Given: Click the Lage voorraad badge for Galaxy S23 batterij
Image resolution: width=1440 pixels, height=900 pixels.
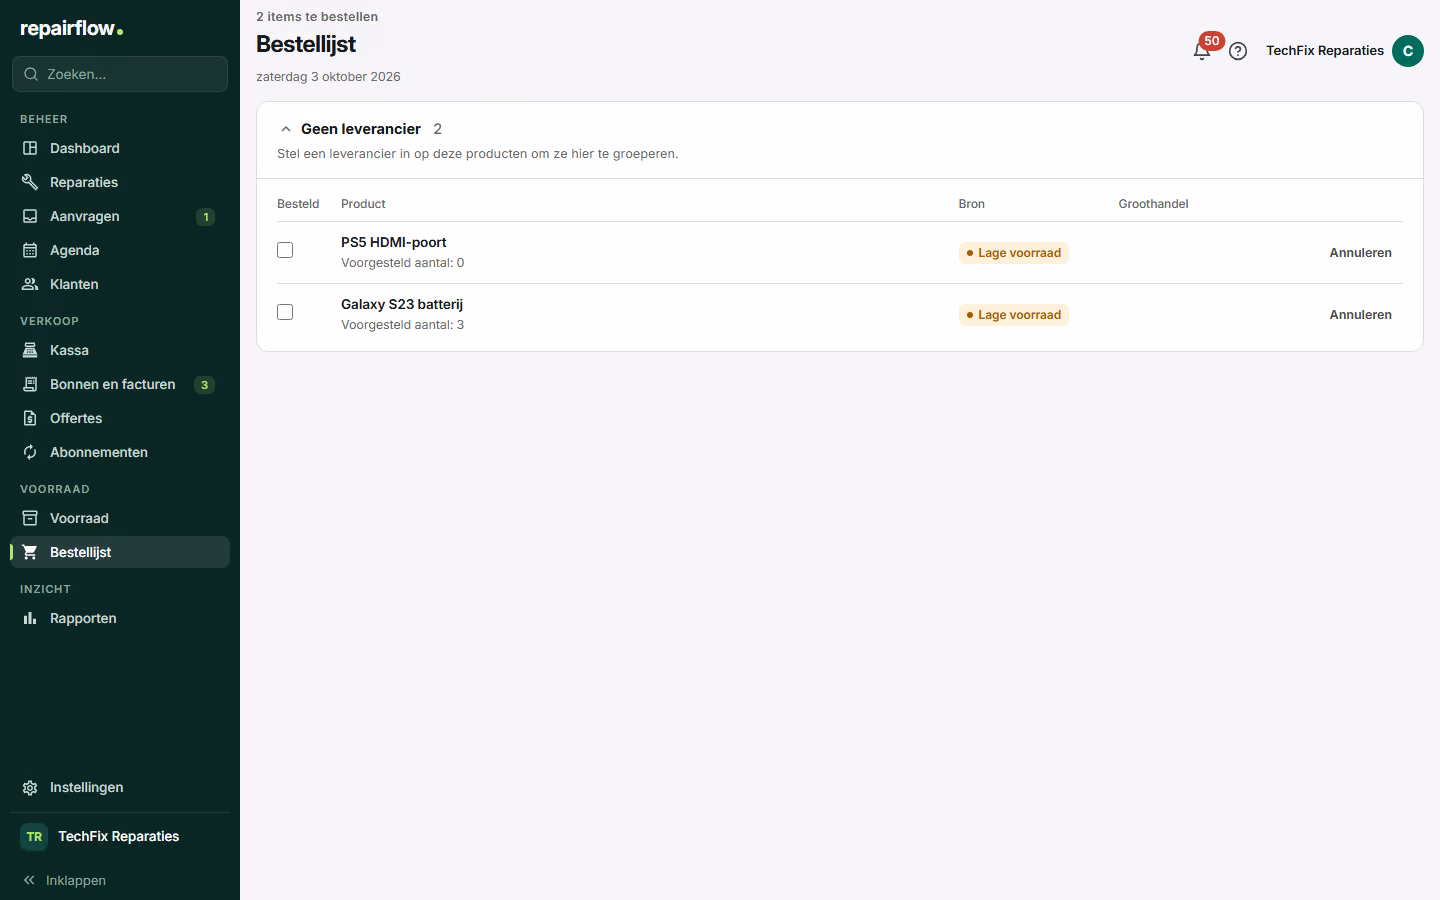Looking at the screenshot, I should [1013, 315].
